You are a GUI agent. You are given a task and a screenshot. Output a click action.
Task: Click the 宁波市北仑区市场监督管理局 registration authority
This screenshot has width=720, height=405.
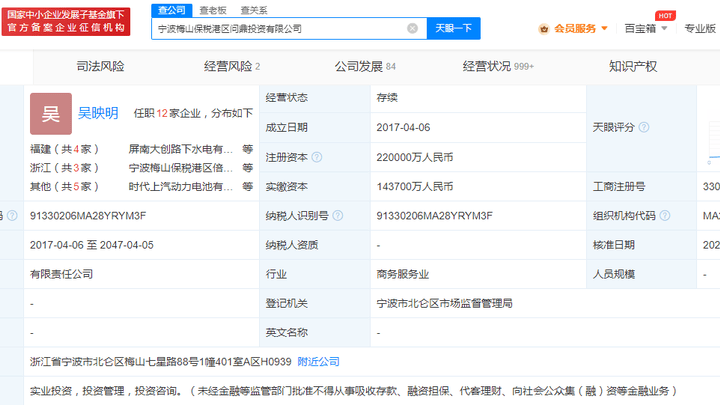pyautogui.click(x=444, y=304)
